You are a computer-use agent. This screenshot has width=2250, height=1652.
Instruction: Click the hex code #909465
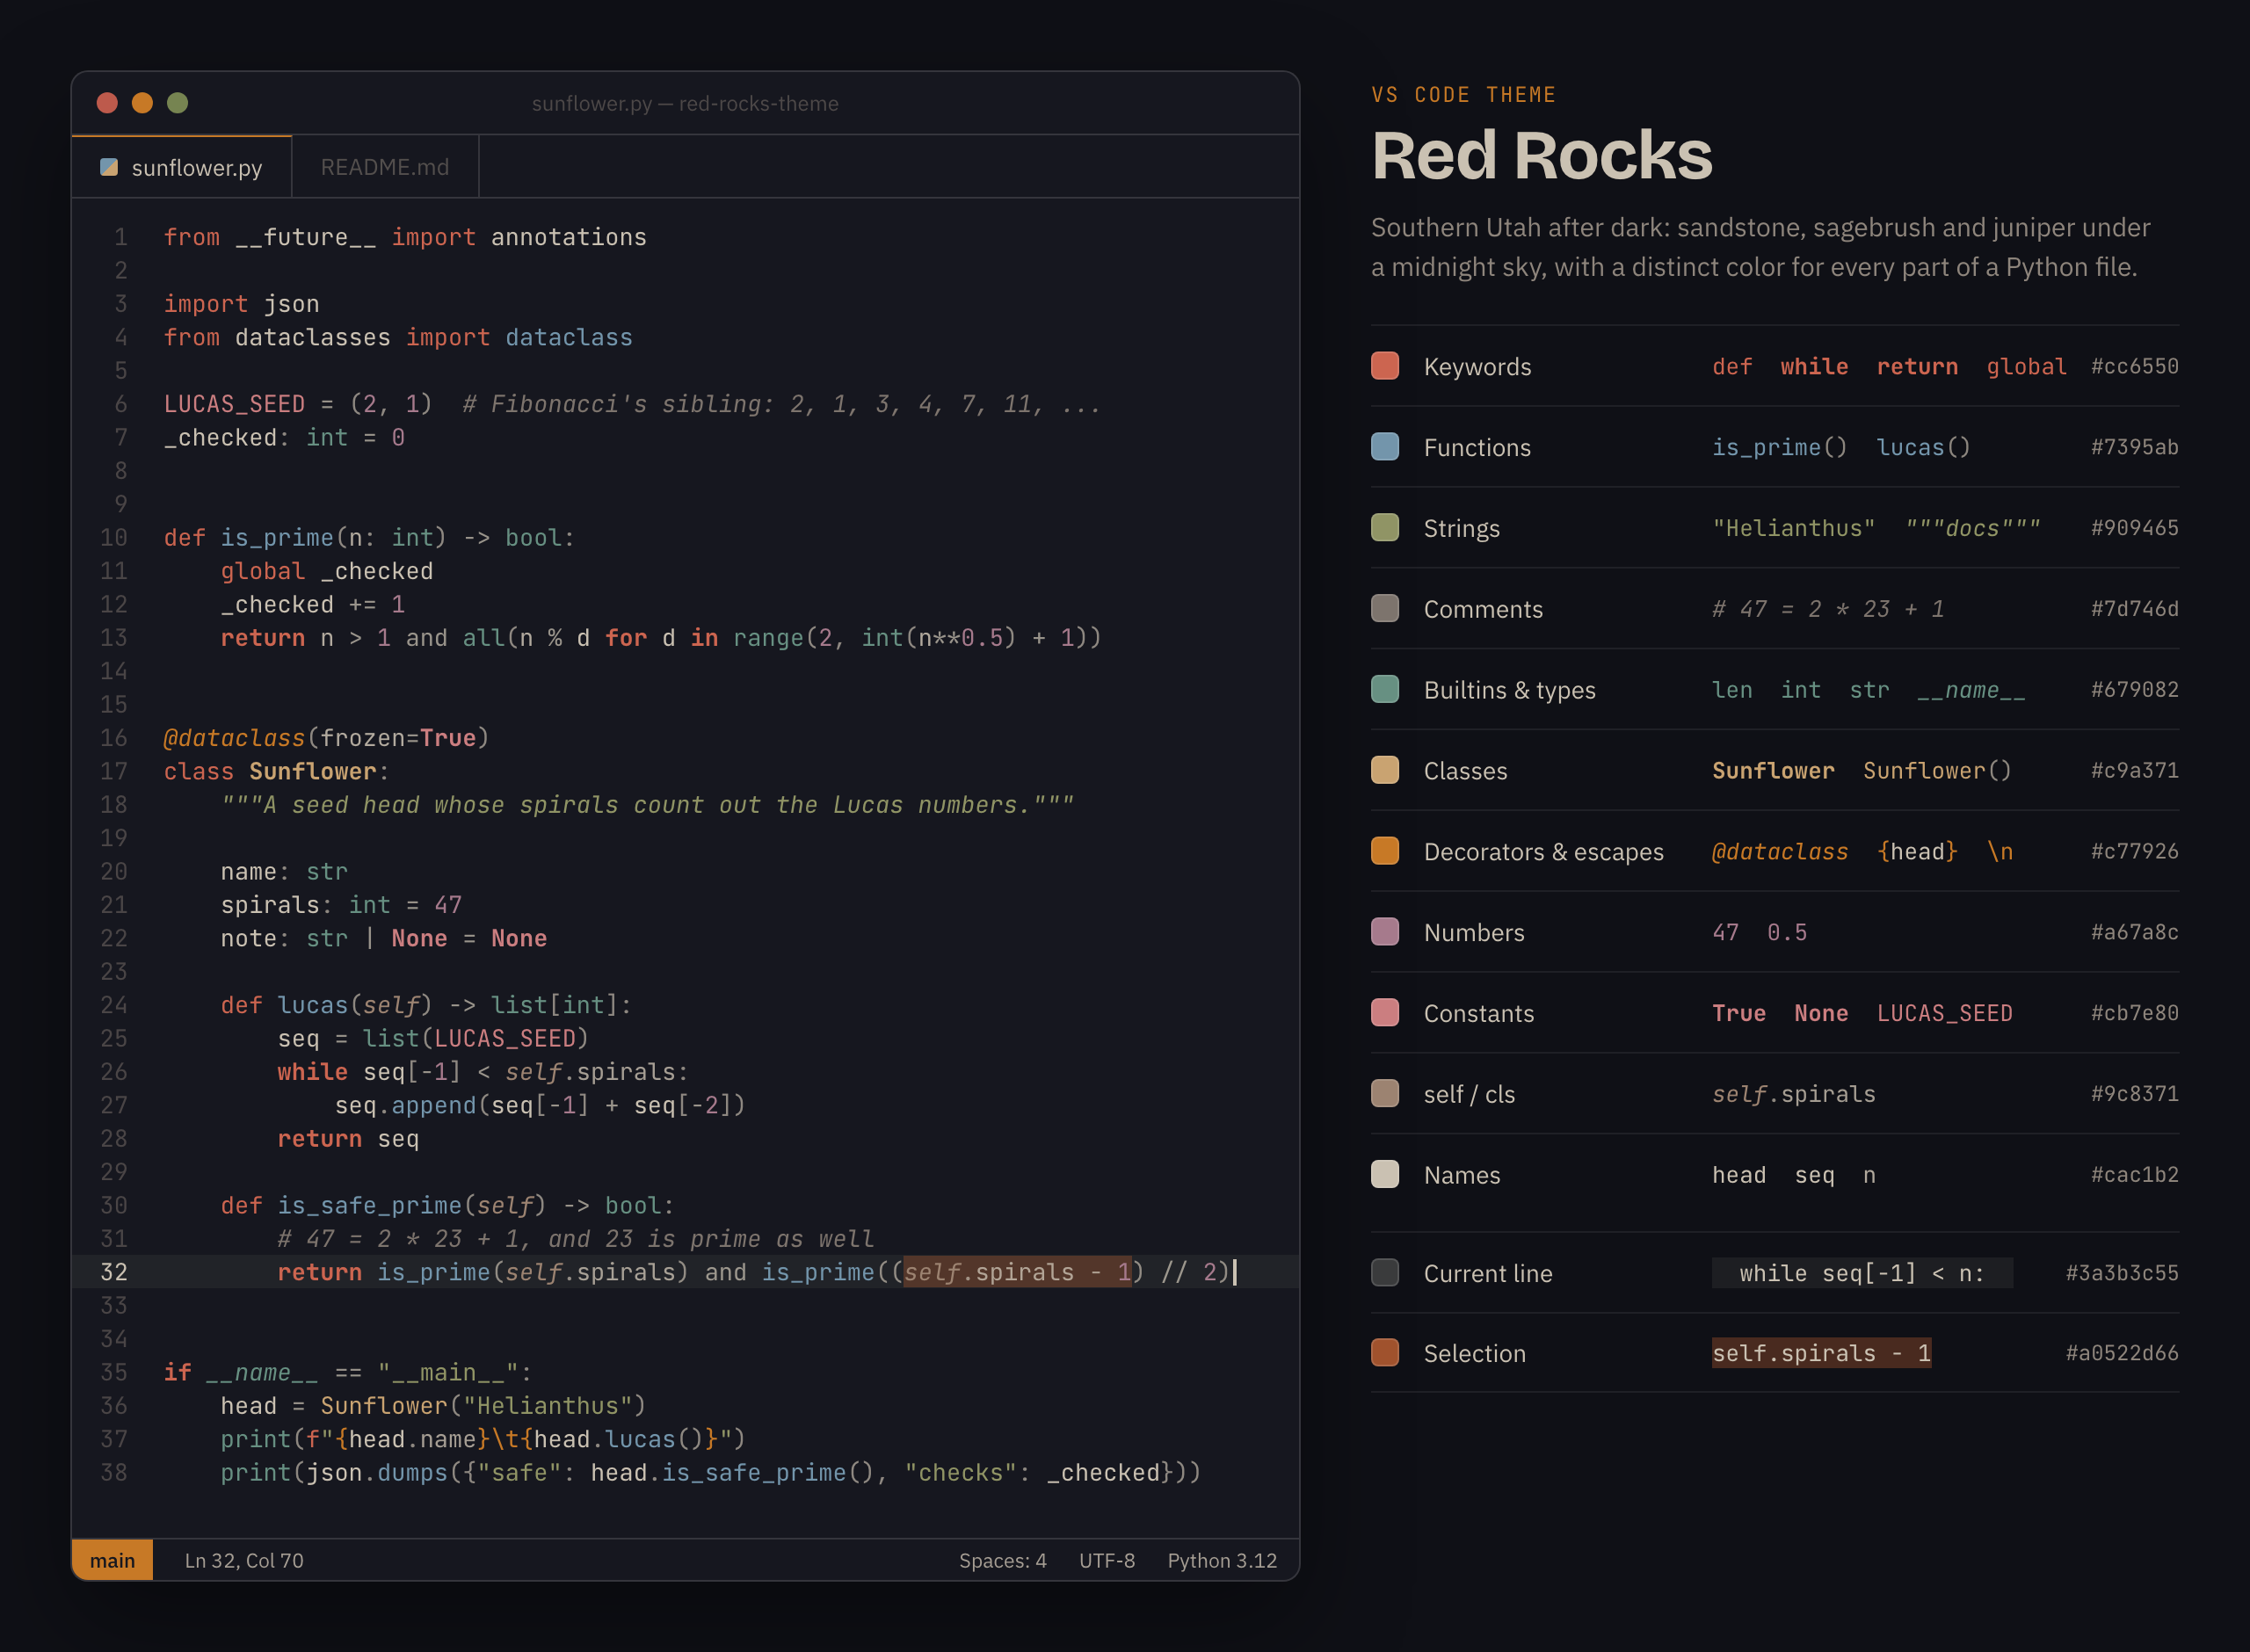(x=2135, y=528)
